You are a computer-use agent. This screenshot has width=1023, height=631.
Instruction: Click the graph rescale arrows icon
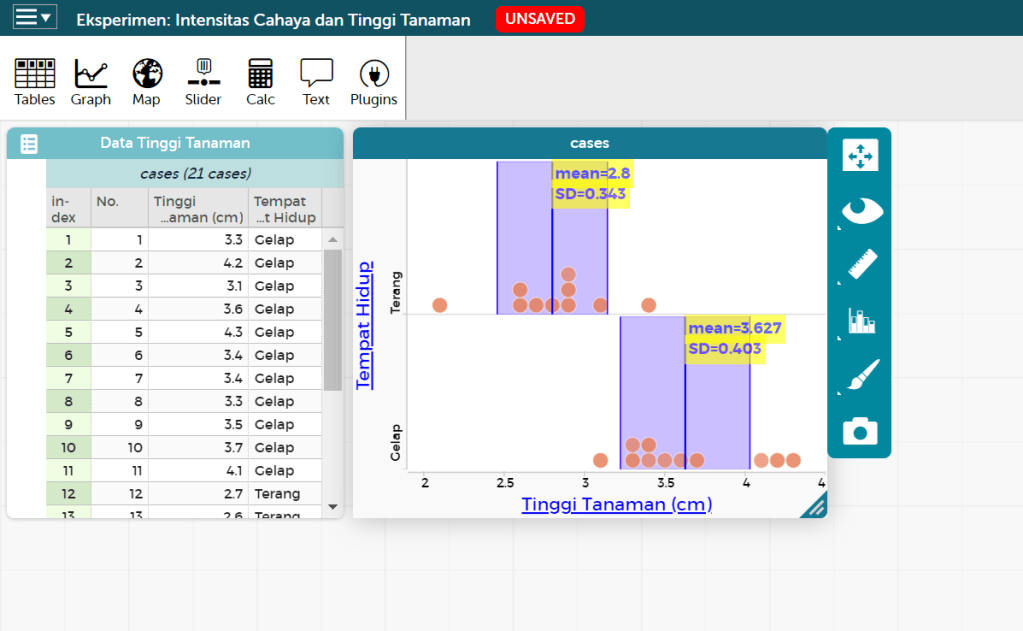(859, 155)
